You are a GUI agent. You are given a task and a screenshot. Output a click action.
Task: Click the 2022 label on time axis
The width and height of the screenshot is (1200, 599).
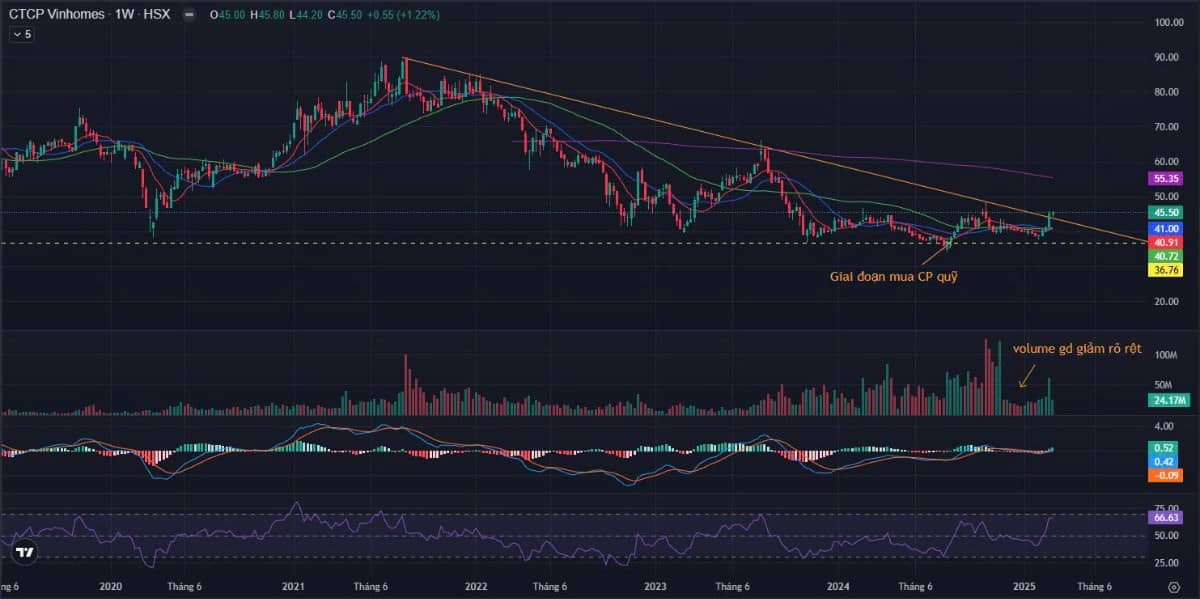476,587
